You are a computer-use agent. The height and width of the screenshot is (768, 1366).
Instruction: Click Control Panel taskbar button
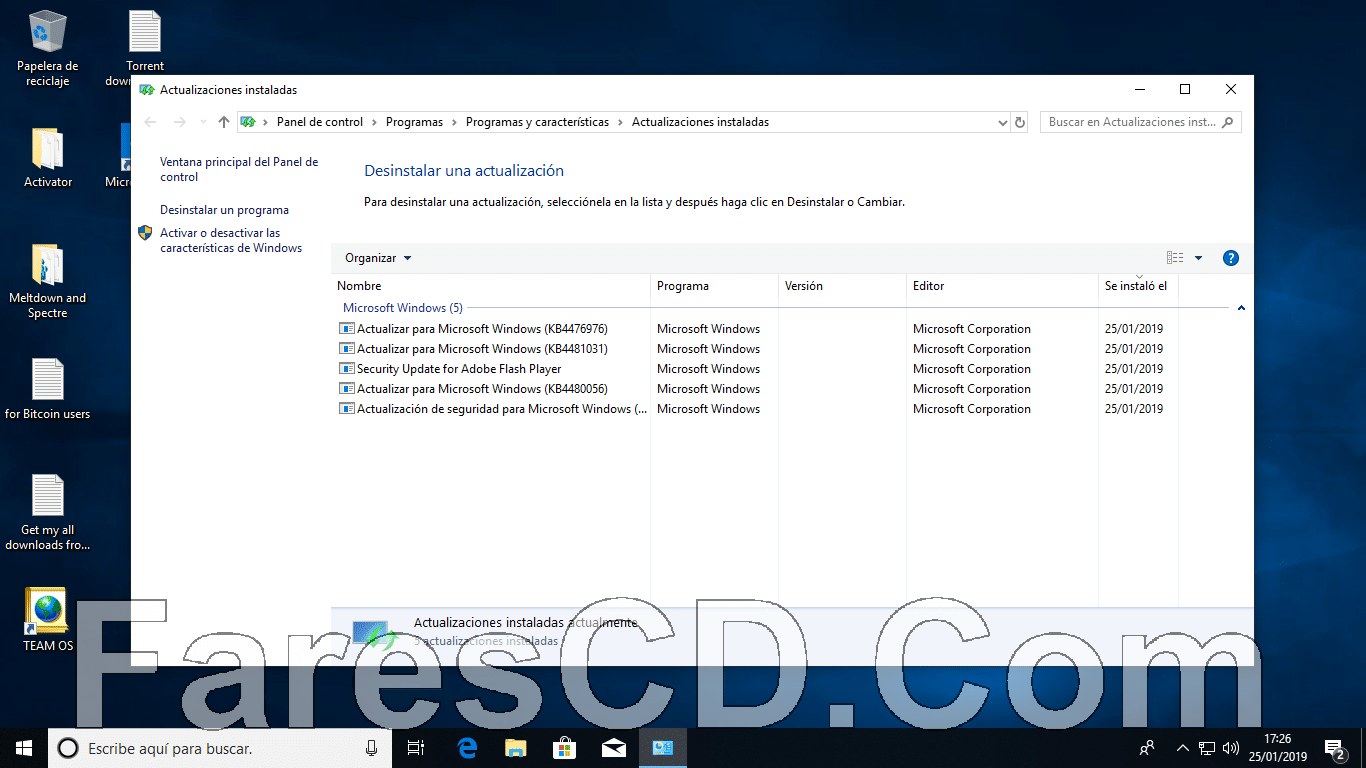pos(662,748)
